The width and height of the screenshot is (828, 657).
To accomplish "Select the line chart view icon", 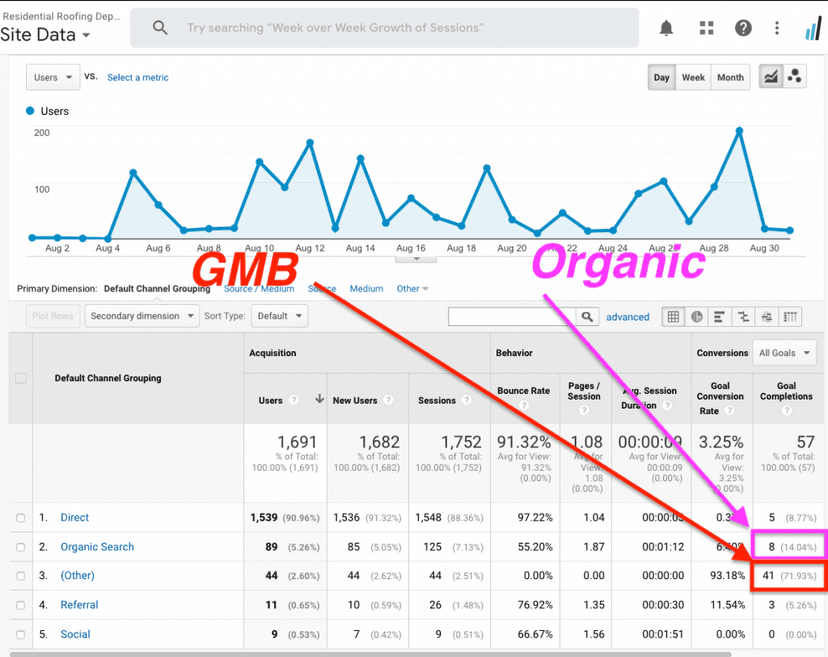I will pyautogui.click(x=770, y=77).
